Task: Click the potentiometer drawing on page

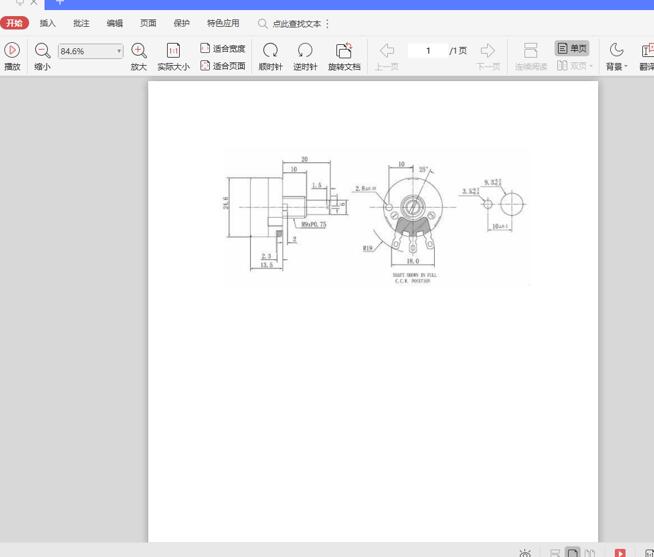Action: pyautogui.click(x=375, y=217)
